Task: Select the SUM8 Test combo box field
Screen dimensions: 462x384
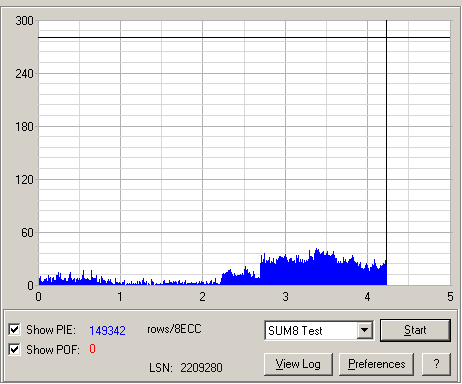Action: [319, 330]
